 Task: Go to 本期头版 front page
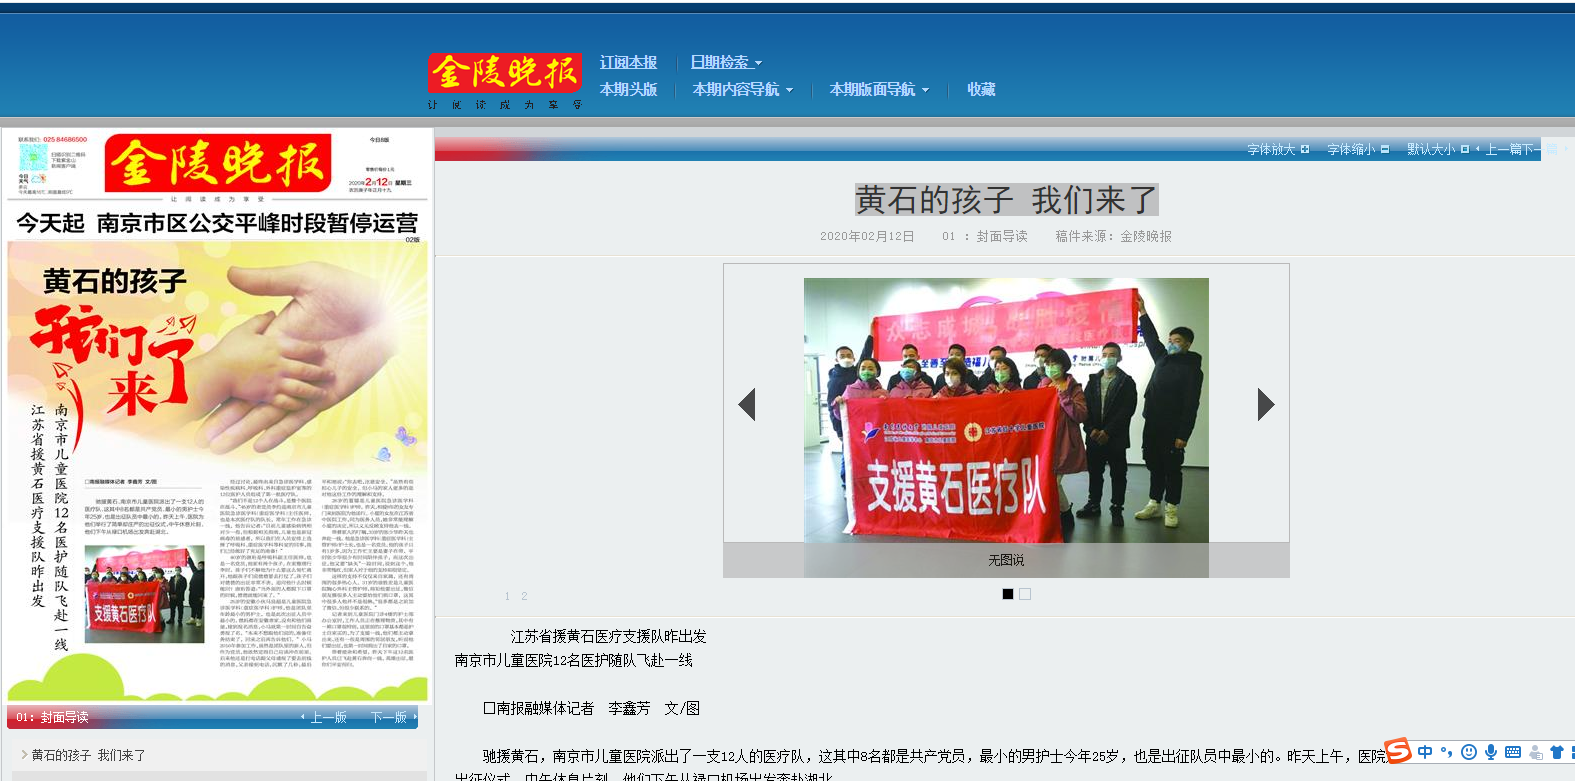pos(628,89)
